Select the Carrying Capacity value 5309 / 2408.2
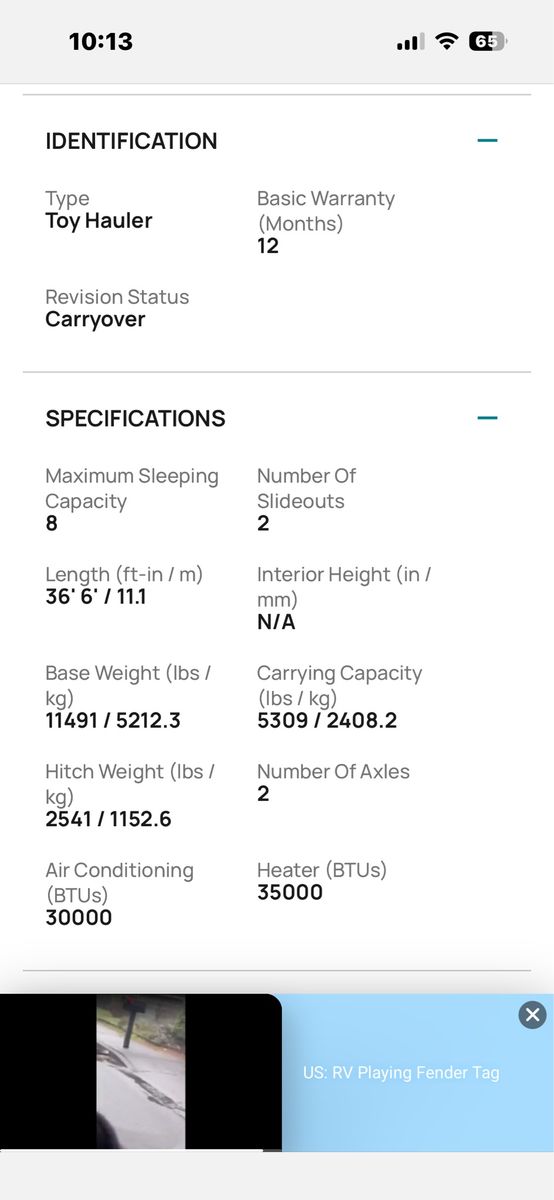This screenshot has width=554, height=1200. (327, 721)
